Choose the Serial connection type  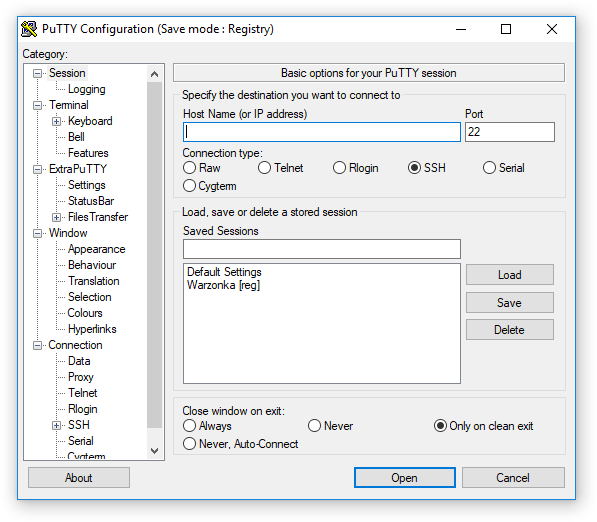489,168
